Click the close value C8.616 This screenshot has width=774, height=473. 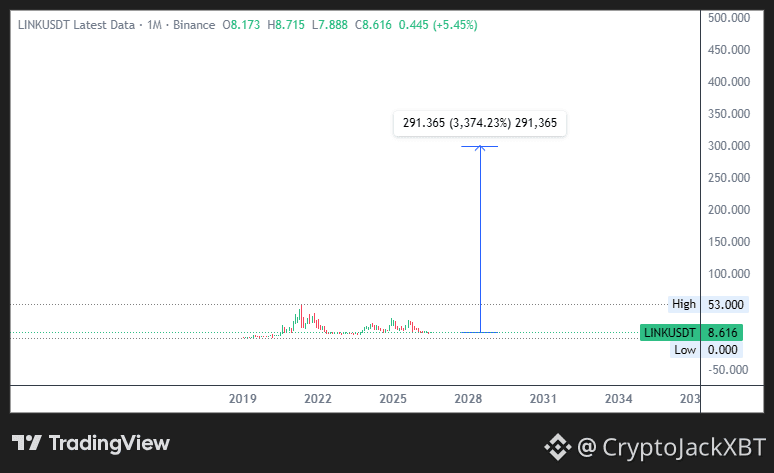373,25
